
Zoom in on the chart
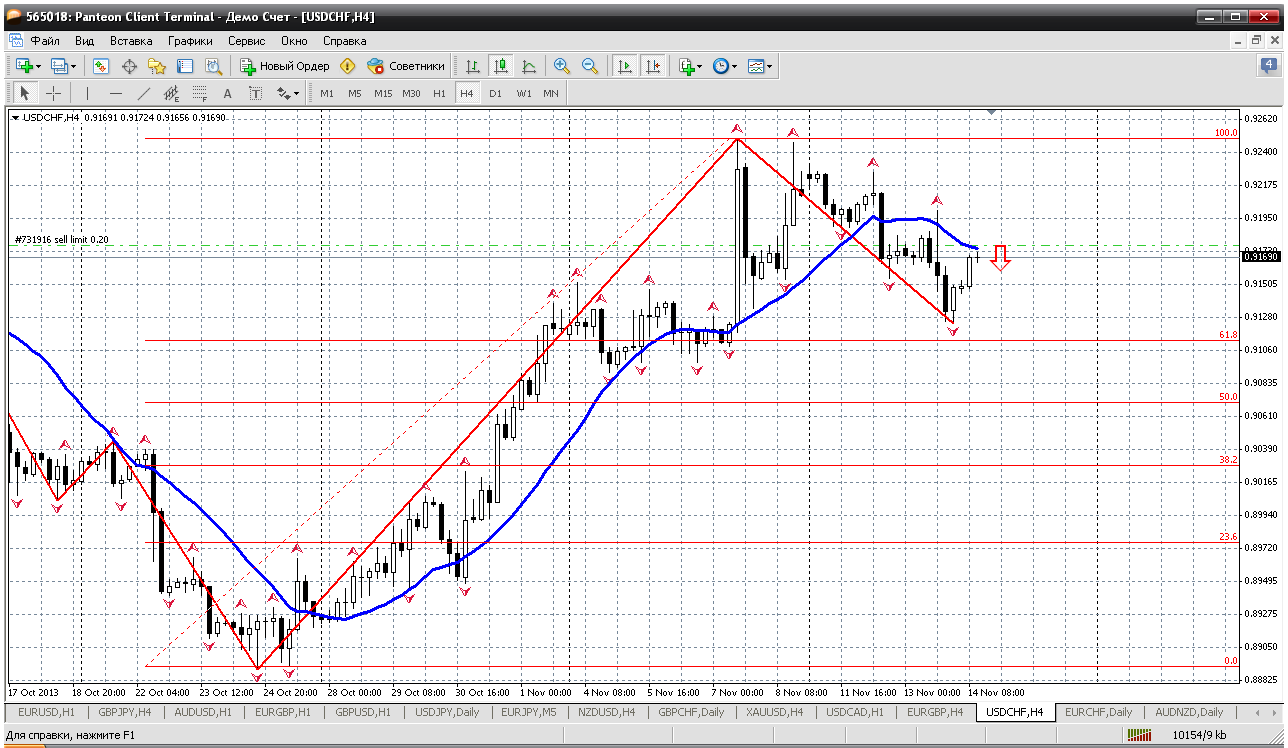(x=562, y=66)
